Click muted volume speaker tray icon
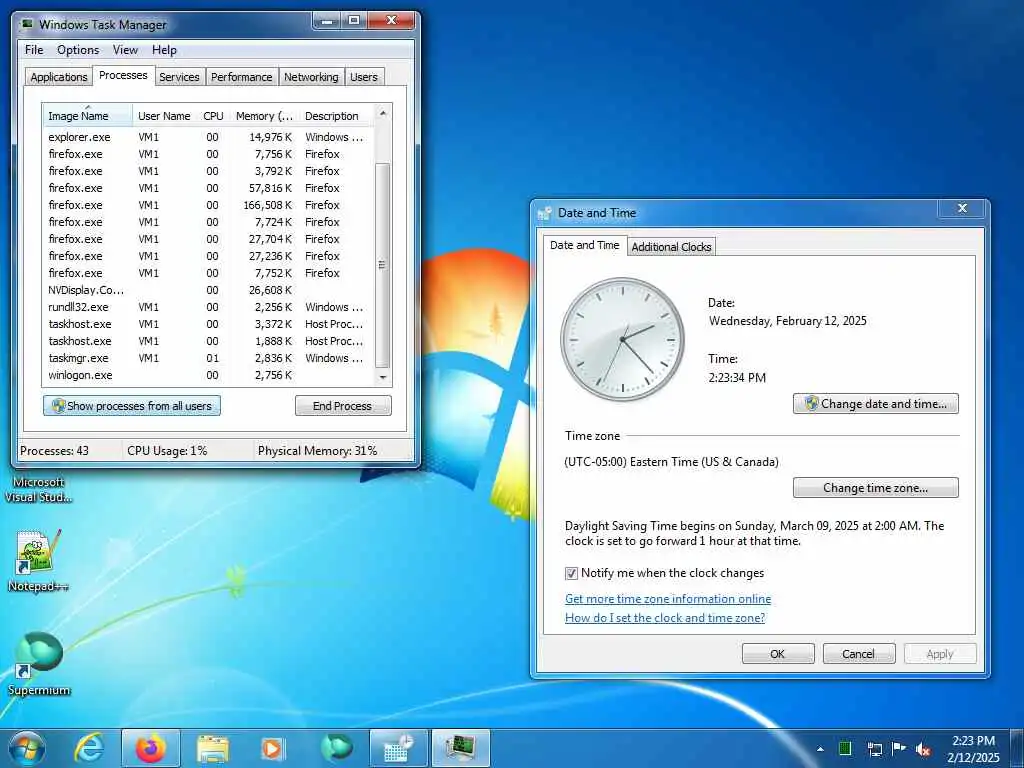 923,749
